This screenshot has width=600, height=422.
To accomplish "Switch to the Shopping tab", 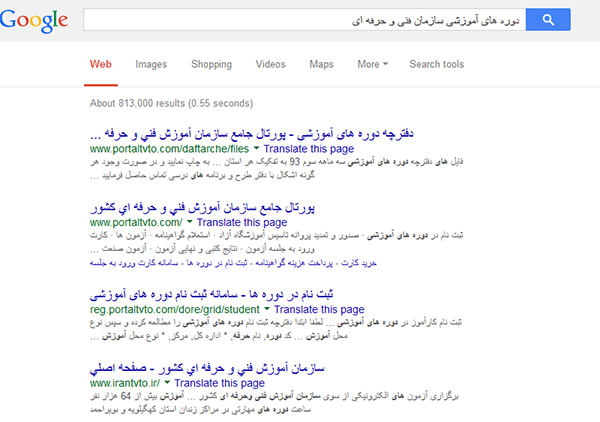I will click(x=211, y=64).
